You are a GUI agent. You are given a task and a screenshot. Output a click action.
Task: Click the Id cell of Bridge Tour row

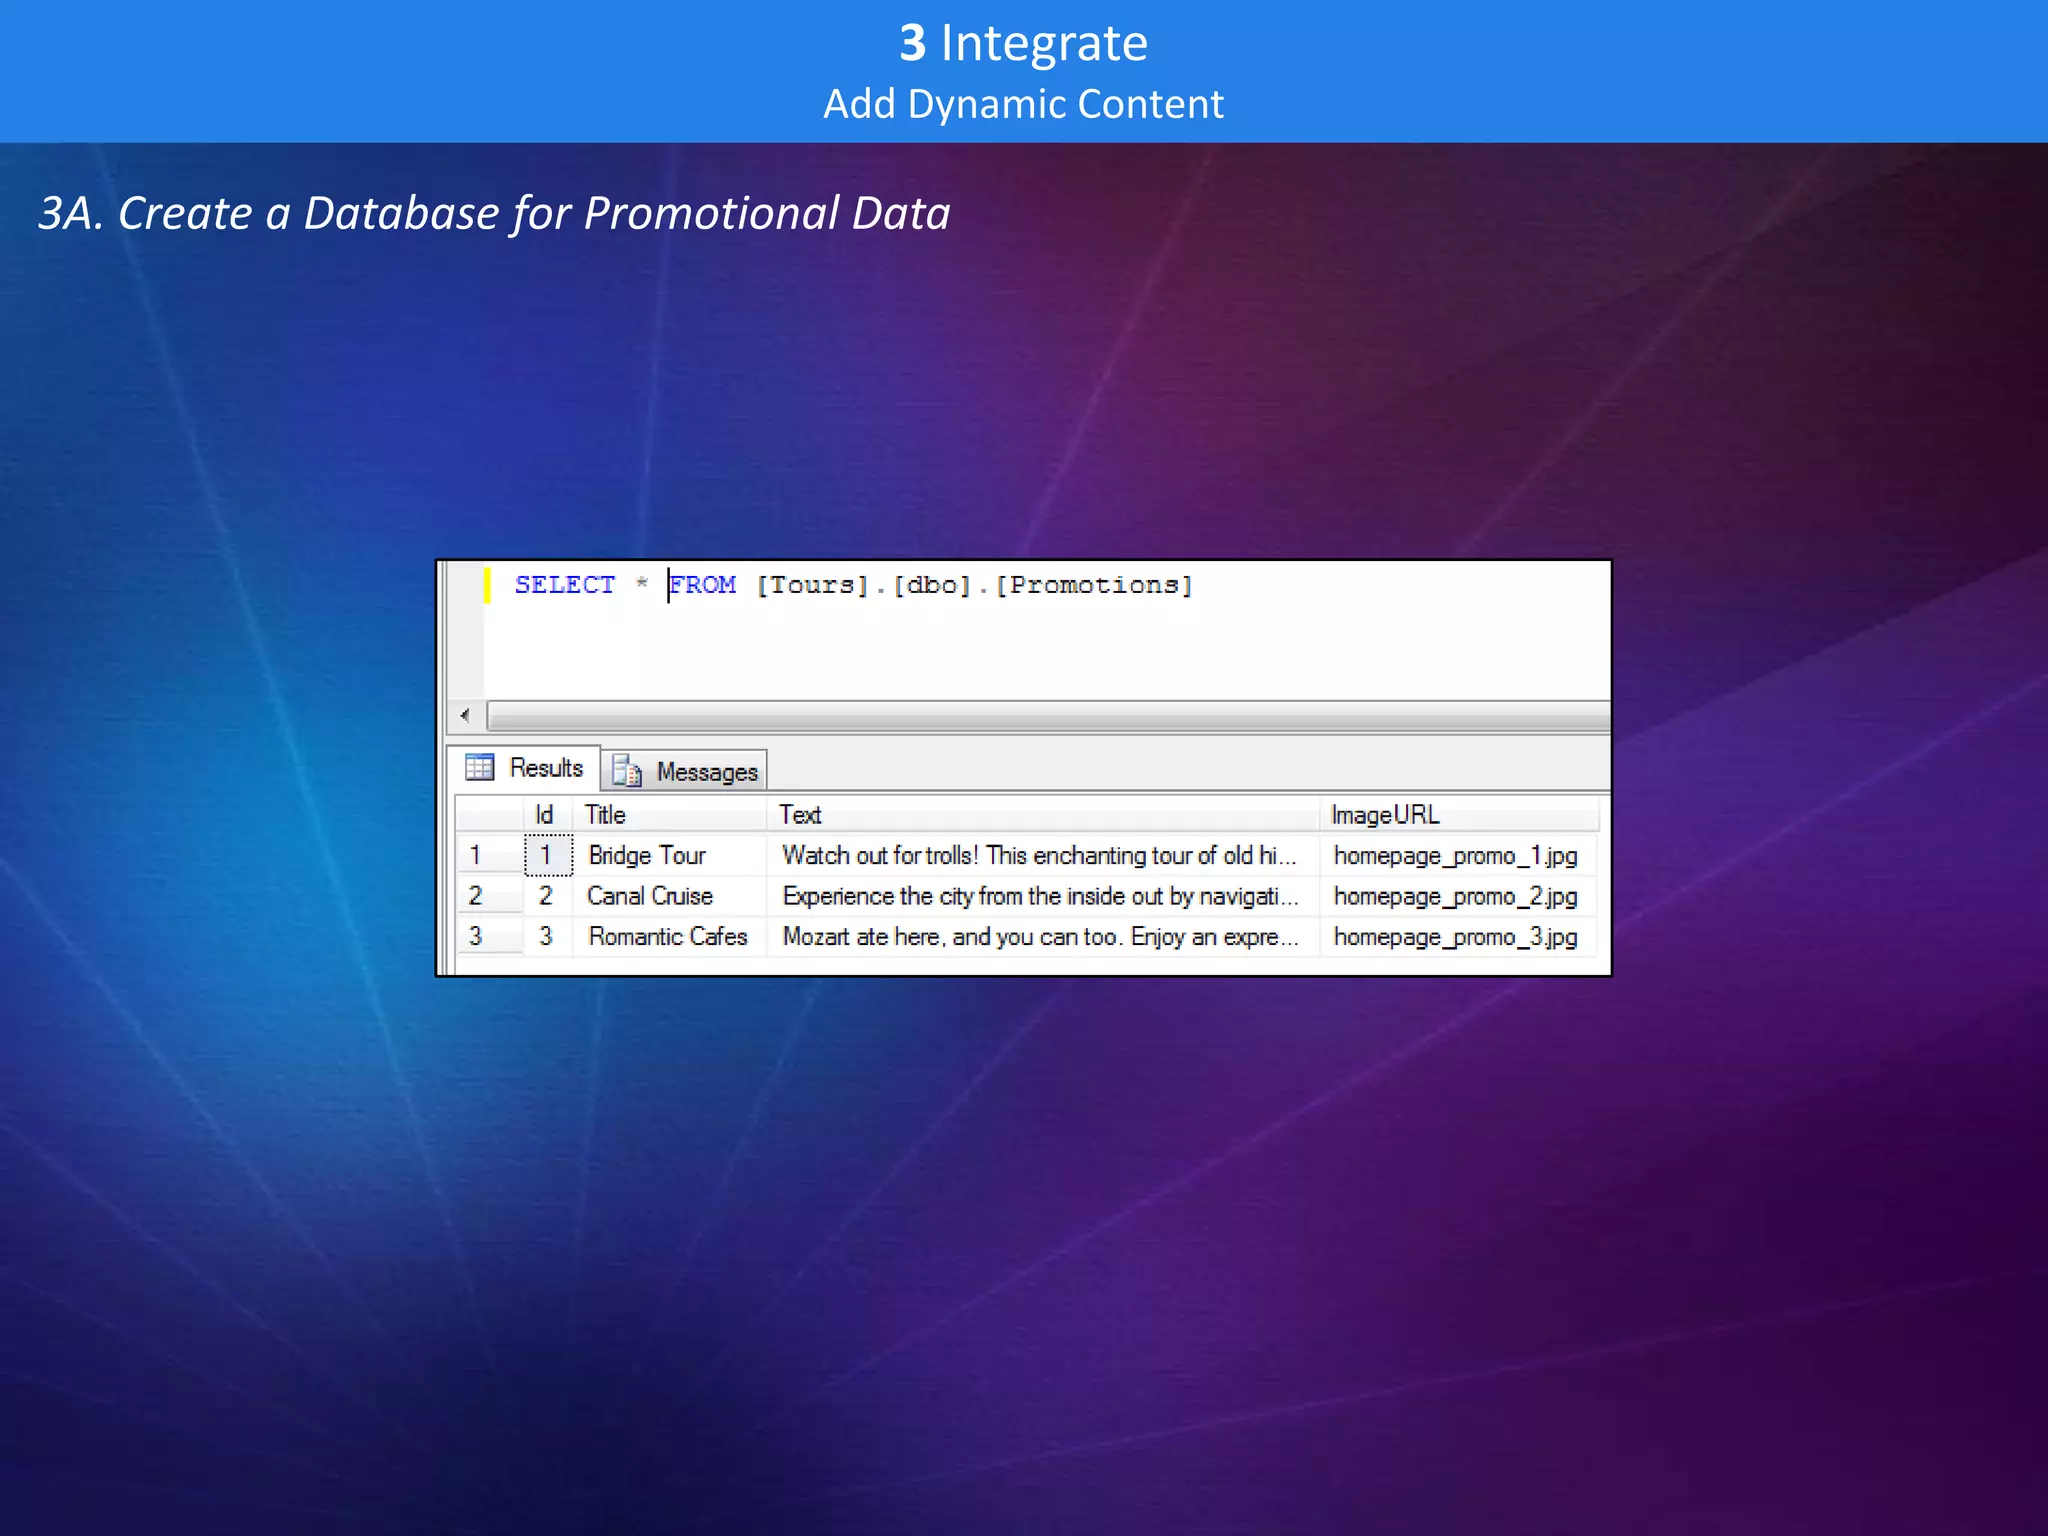coord(548,855)
